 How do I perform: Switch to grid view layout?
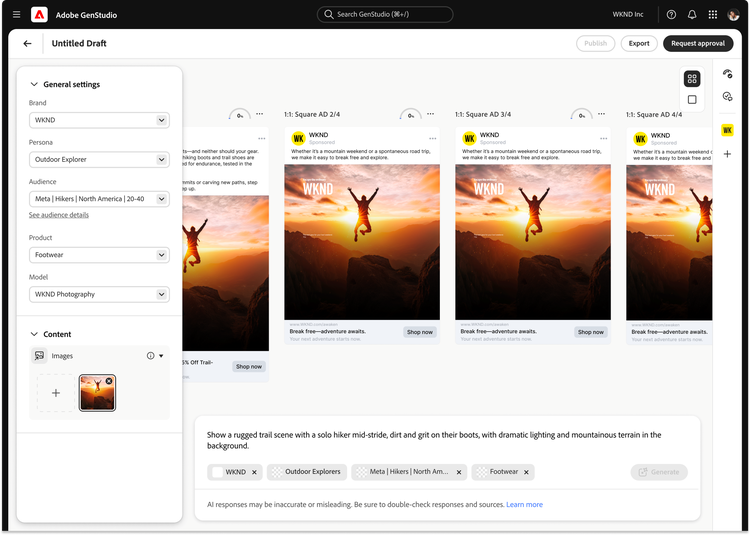tap(692, 79)
